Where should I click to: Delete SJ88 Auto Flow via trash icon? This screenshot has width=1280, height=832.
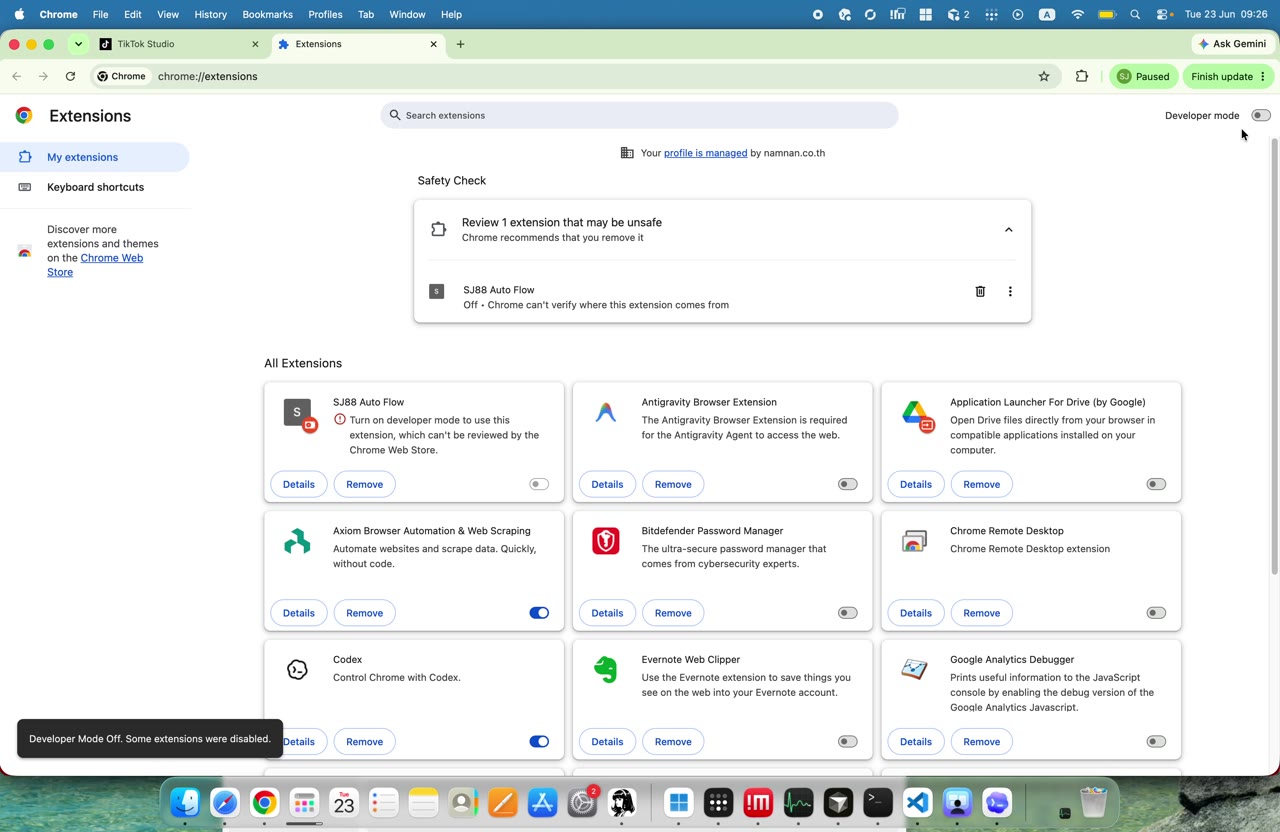(x=980, y=291)
